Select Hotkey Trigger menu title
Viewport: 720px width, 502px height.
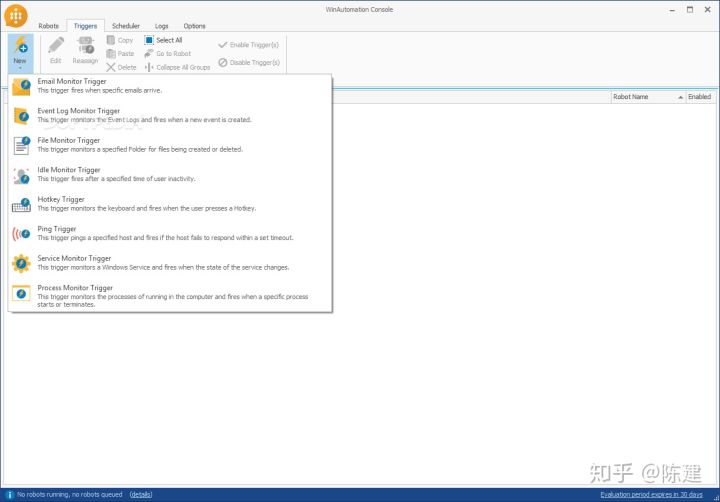(x=61, y=199)
